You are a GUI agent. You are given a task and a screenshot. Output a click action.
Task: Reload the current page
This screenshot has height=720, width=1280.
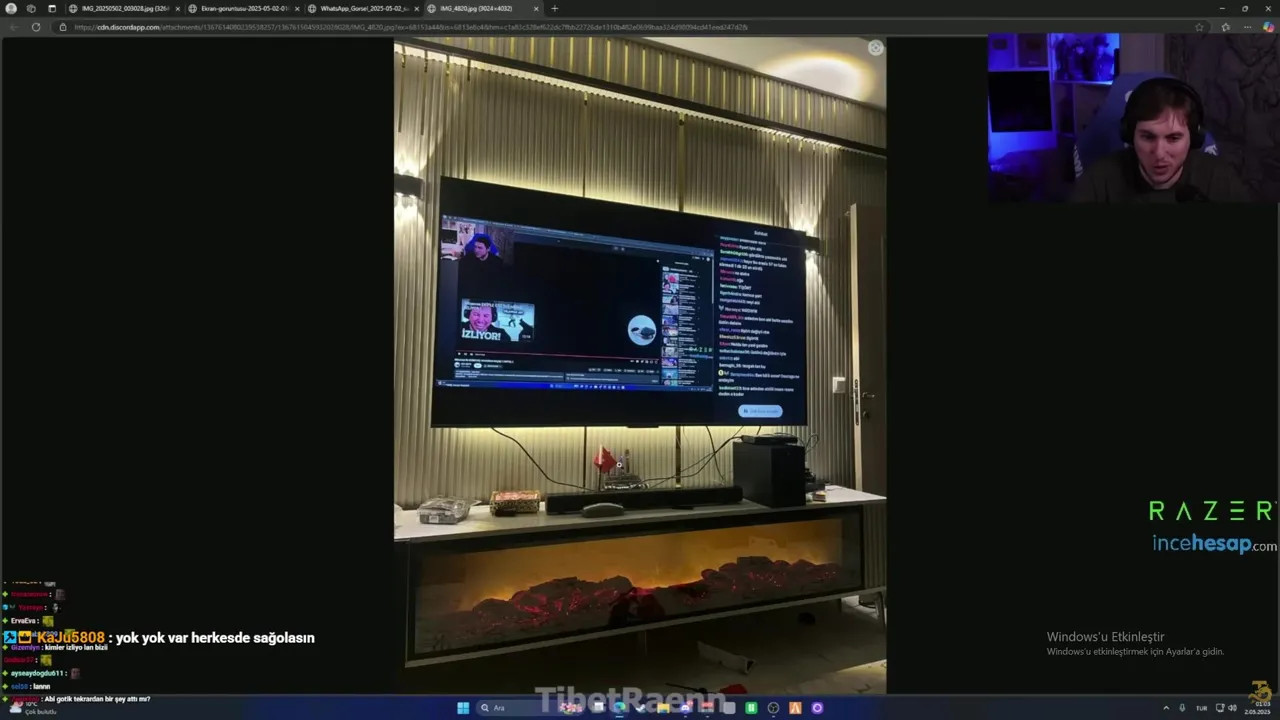click(x=36, y=27)
